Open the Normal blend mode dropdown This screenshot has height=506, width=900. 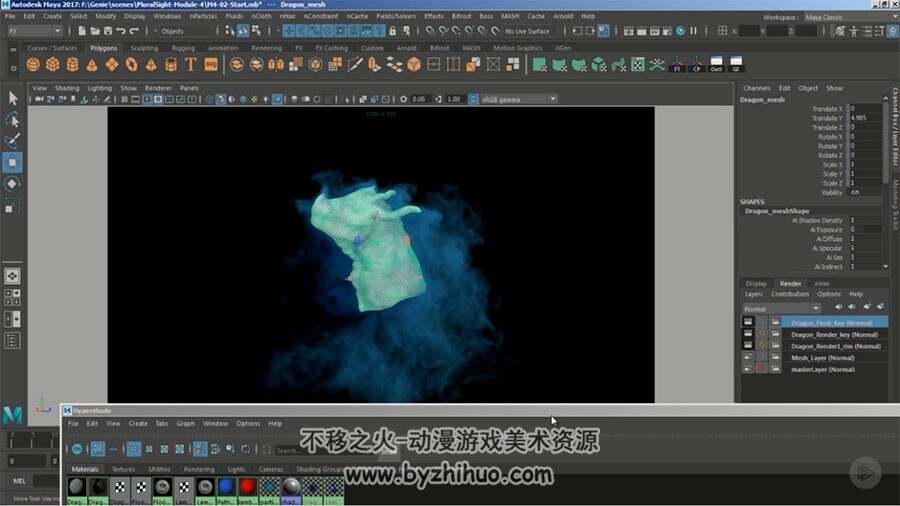781,309
